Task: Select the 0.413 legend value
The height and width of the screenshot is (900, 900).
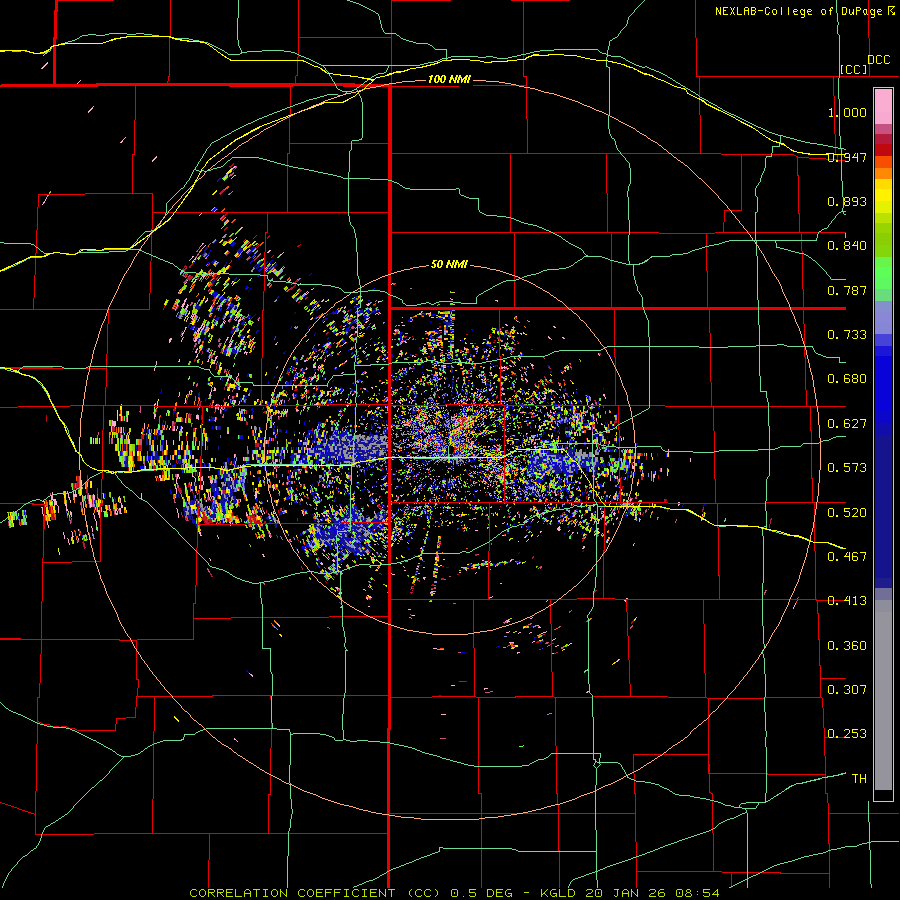Action: pos(847,601)
